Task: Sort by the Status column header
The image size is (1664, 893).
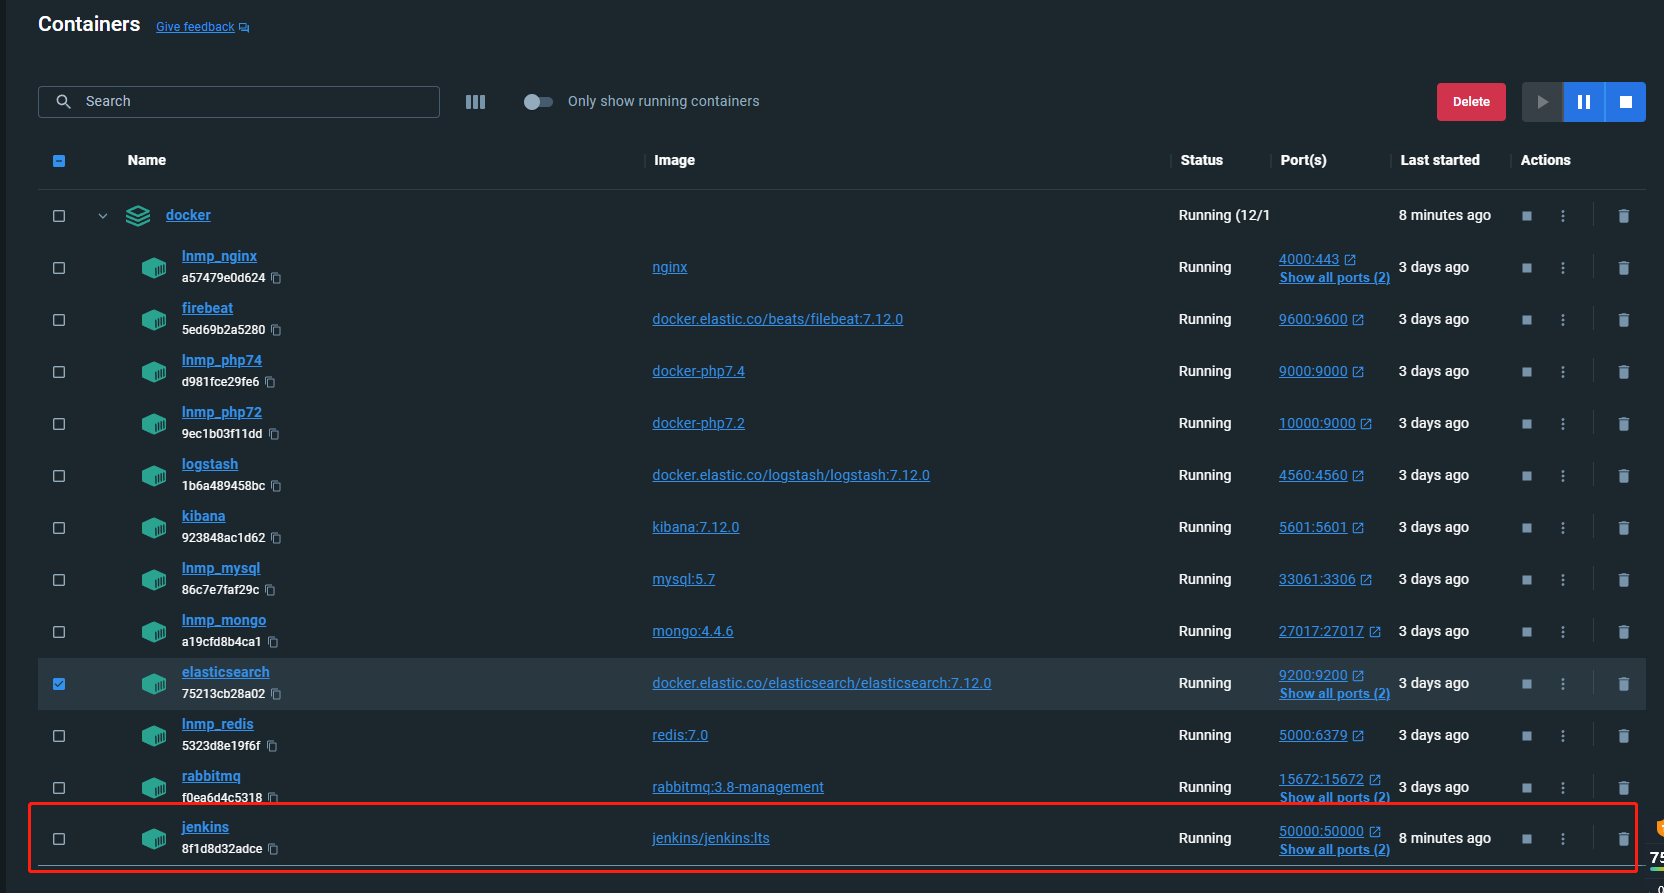Action: [1201, 160]
